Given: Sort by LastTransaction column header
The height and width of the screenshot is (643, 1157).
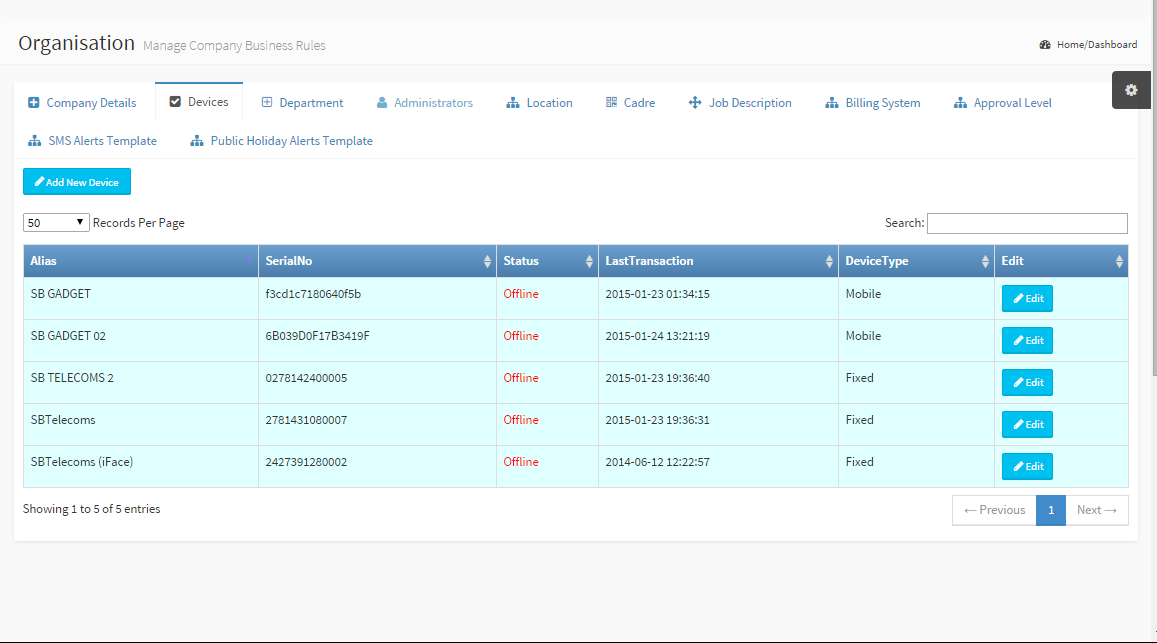Looking at the screenshot, I should (x=717, y=261).
